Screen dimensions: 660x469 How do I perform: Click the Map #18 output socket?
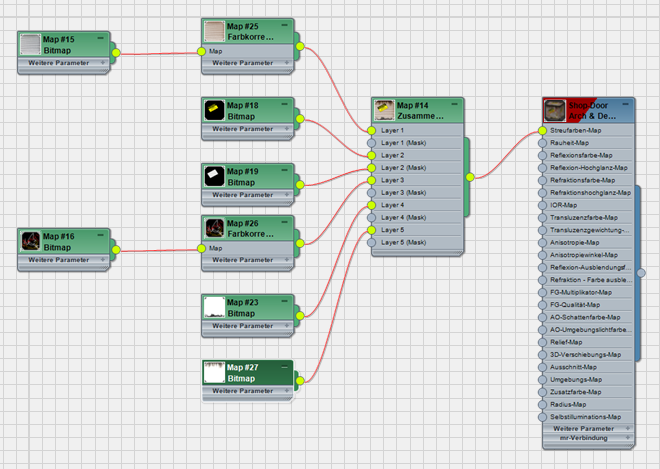point(300,119)
